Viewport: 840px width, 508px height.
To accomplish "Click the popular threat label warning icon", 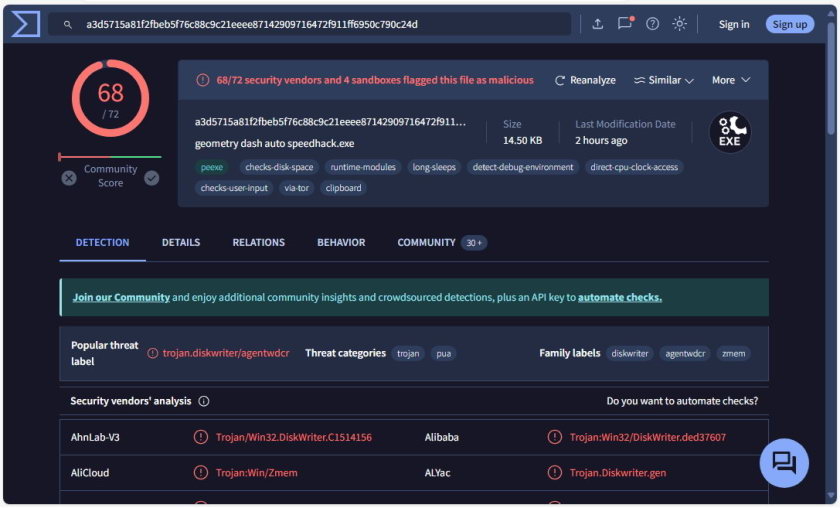I will (x=153, y=353).
